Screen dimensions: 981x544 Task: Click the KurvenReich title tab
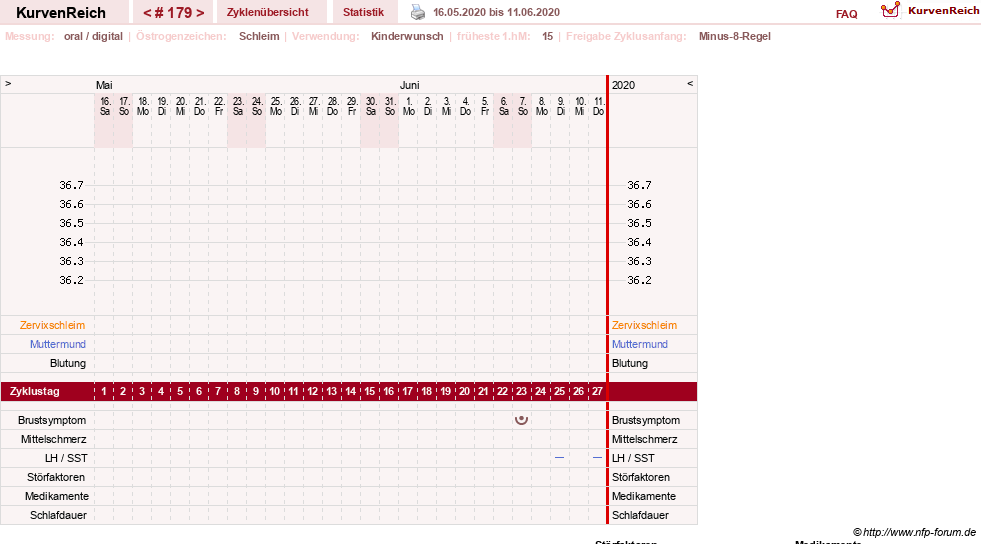(x=61, y=13)
